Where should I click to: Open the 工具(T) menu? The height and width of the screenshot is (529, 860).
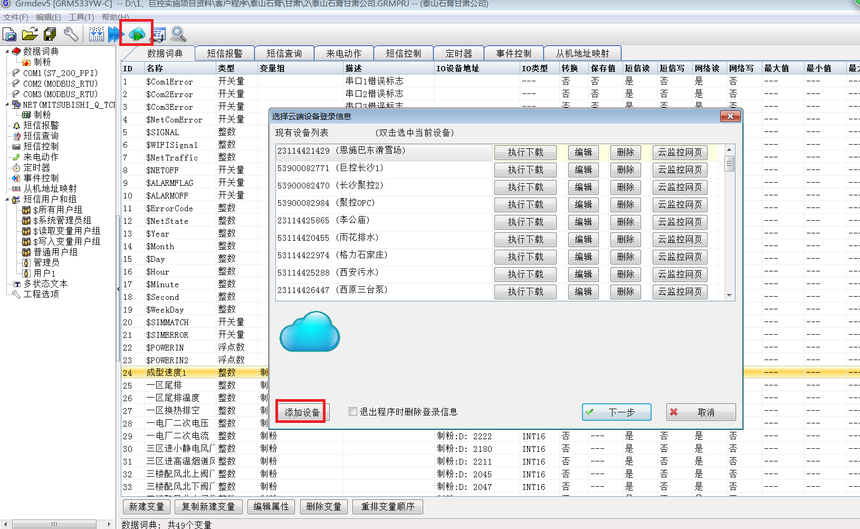click(x=81, y=17)
